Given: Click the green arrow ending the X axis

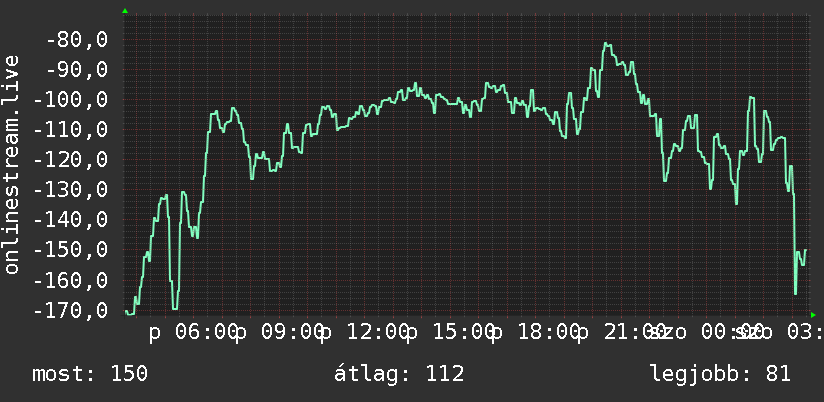Looking at the screenshot, I should (813, 315).
